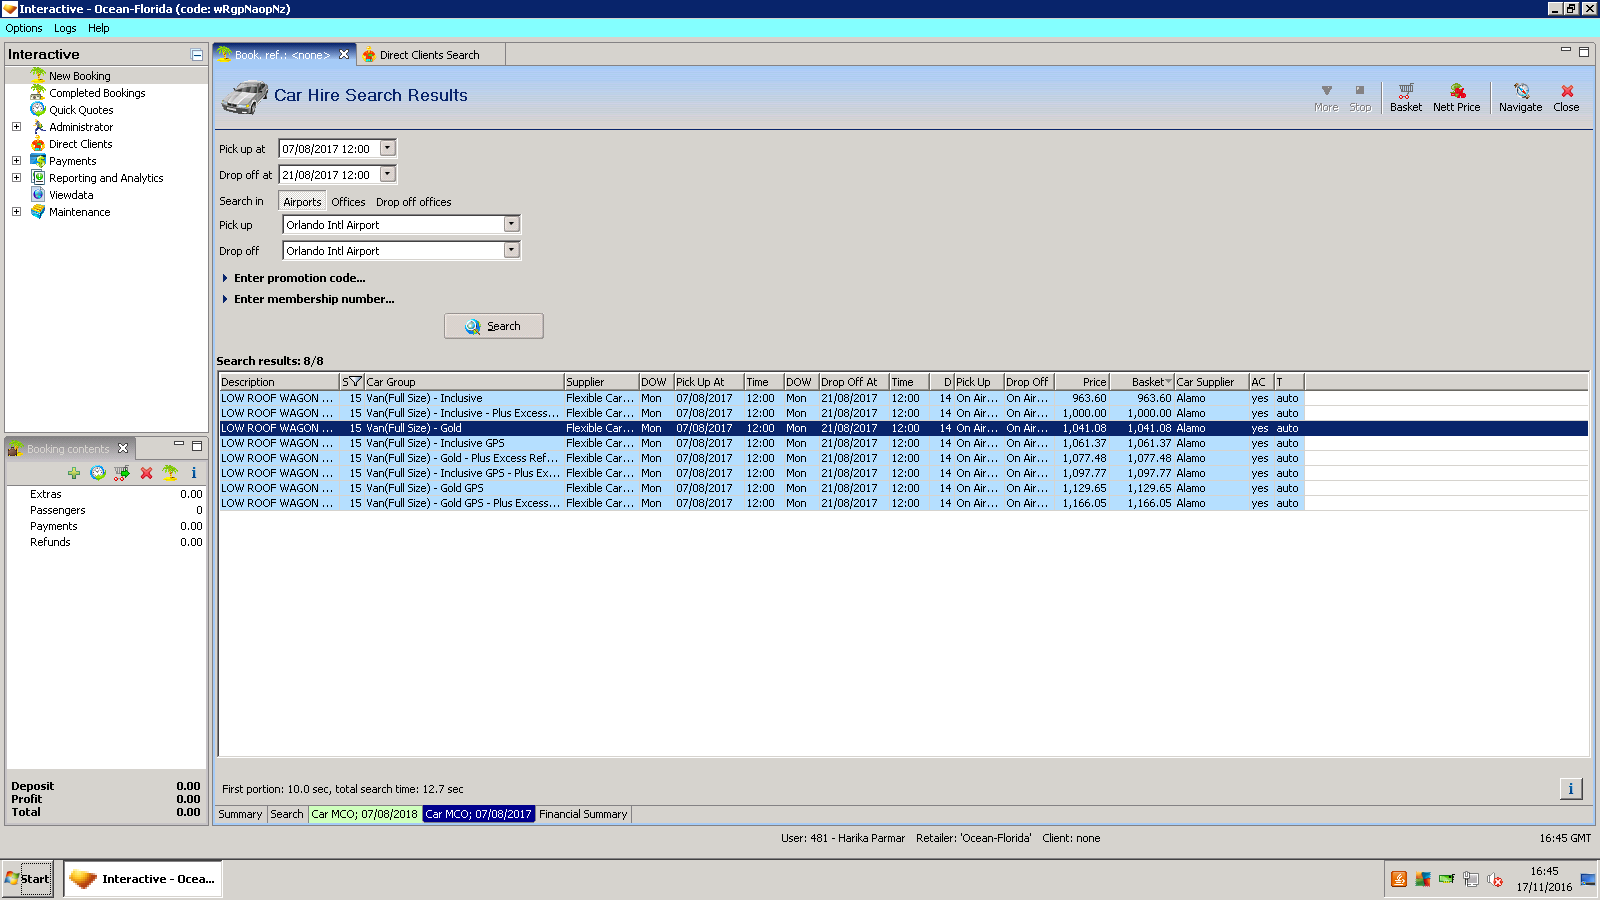Switch to the Offices search tab
The image size is (1600, 900).
point(348,202)
